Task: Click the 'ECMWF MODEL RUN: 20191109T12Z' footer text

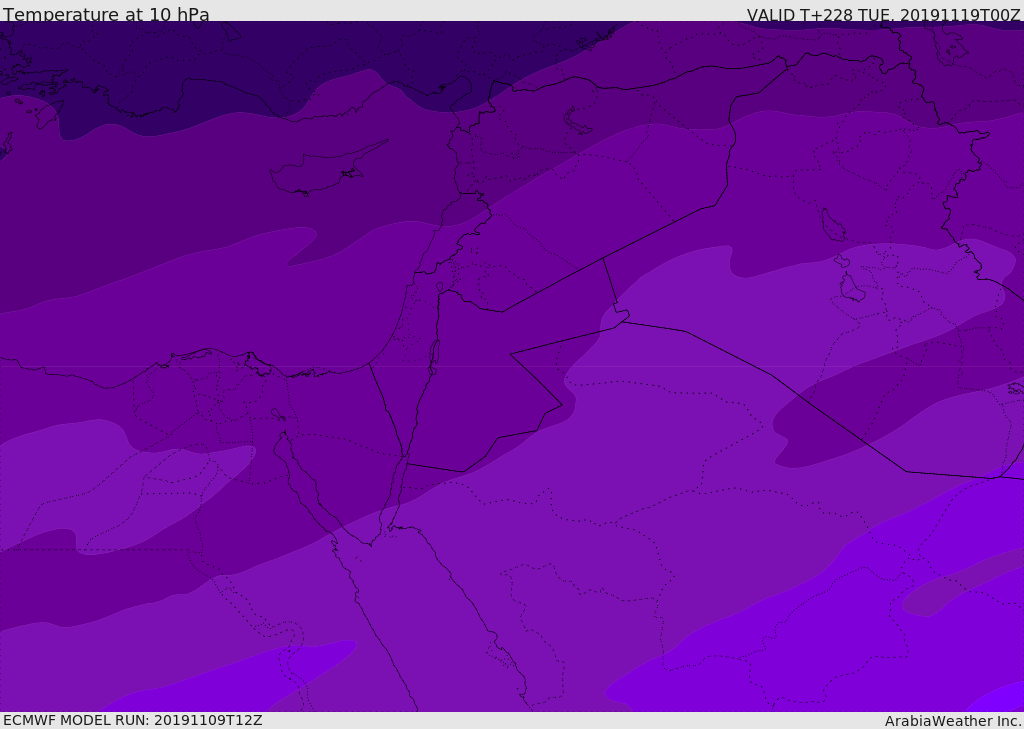Action: (x=133, y=720)
